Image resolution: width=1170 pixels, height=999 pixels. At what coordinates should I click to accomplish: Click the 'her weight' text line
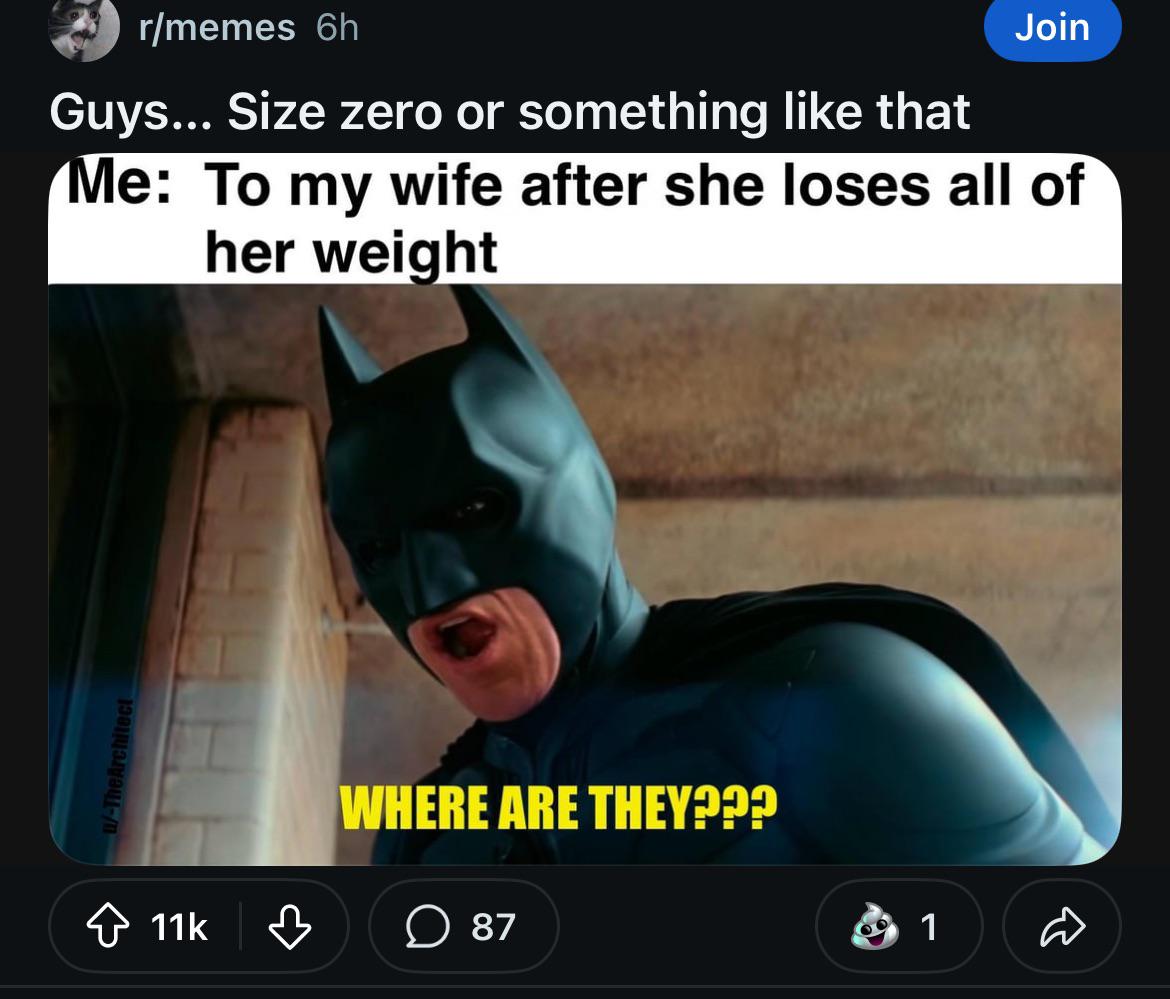click(x=351, y=254)
